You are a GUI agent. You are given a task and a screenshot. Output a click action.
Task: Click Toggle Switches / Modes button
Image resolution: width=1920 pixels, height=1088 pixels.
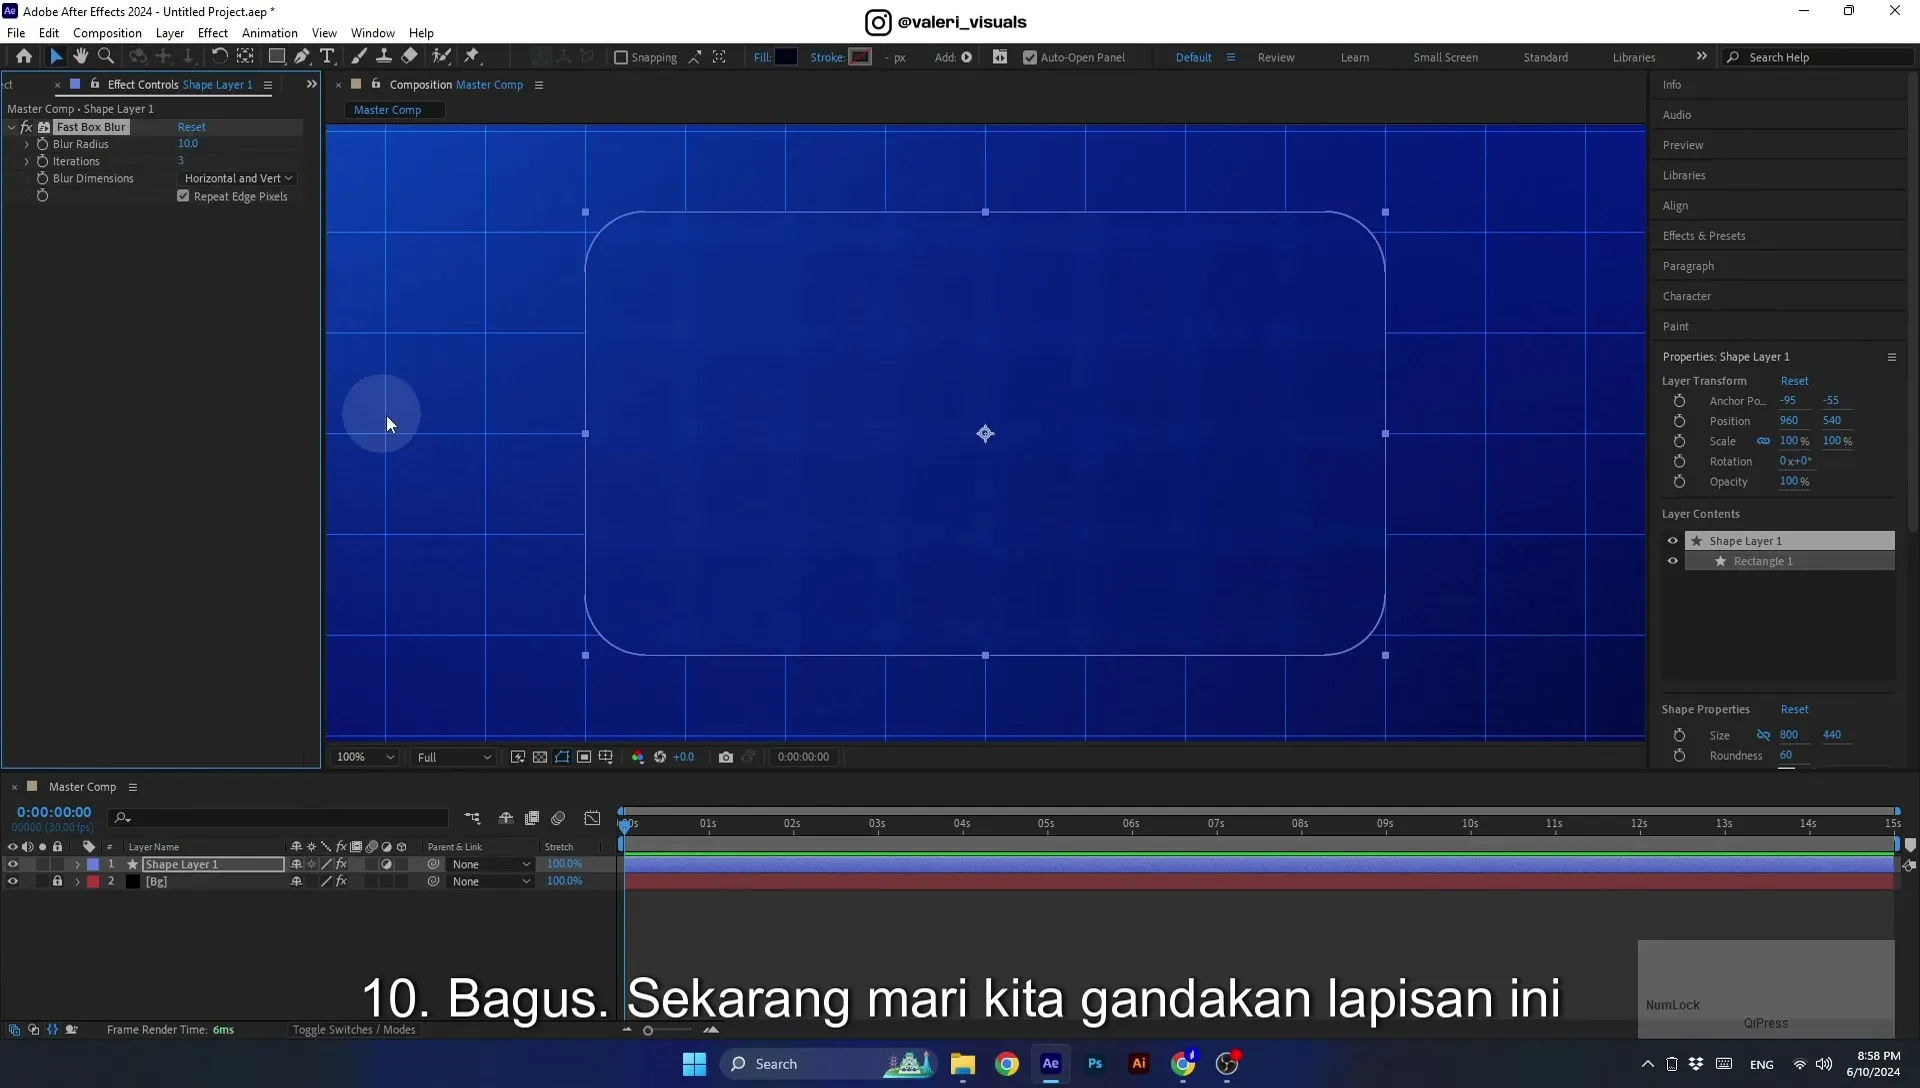(354, 1030)
